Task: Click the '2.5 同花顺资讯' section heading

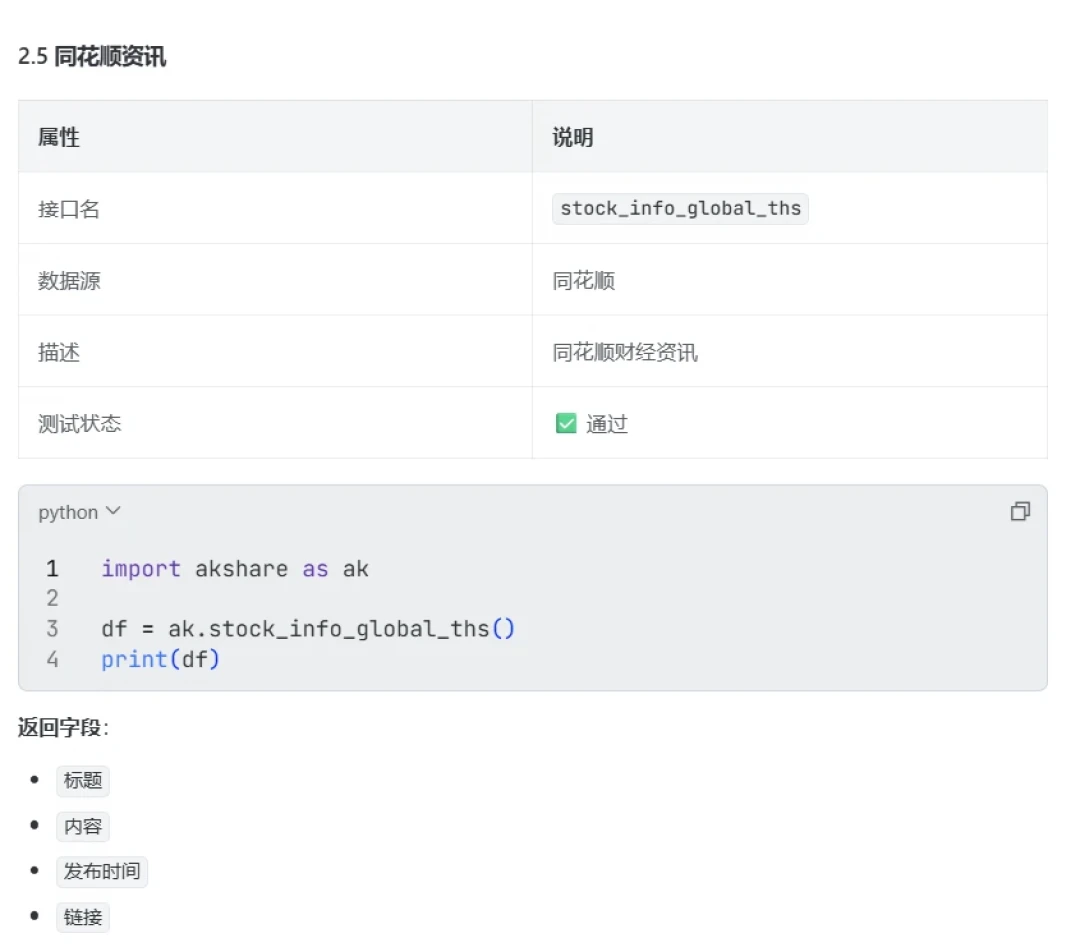Action: (x=92, y=56)
